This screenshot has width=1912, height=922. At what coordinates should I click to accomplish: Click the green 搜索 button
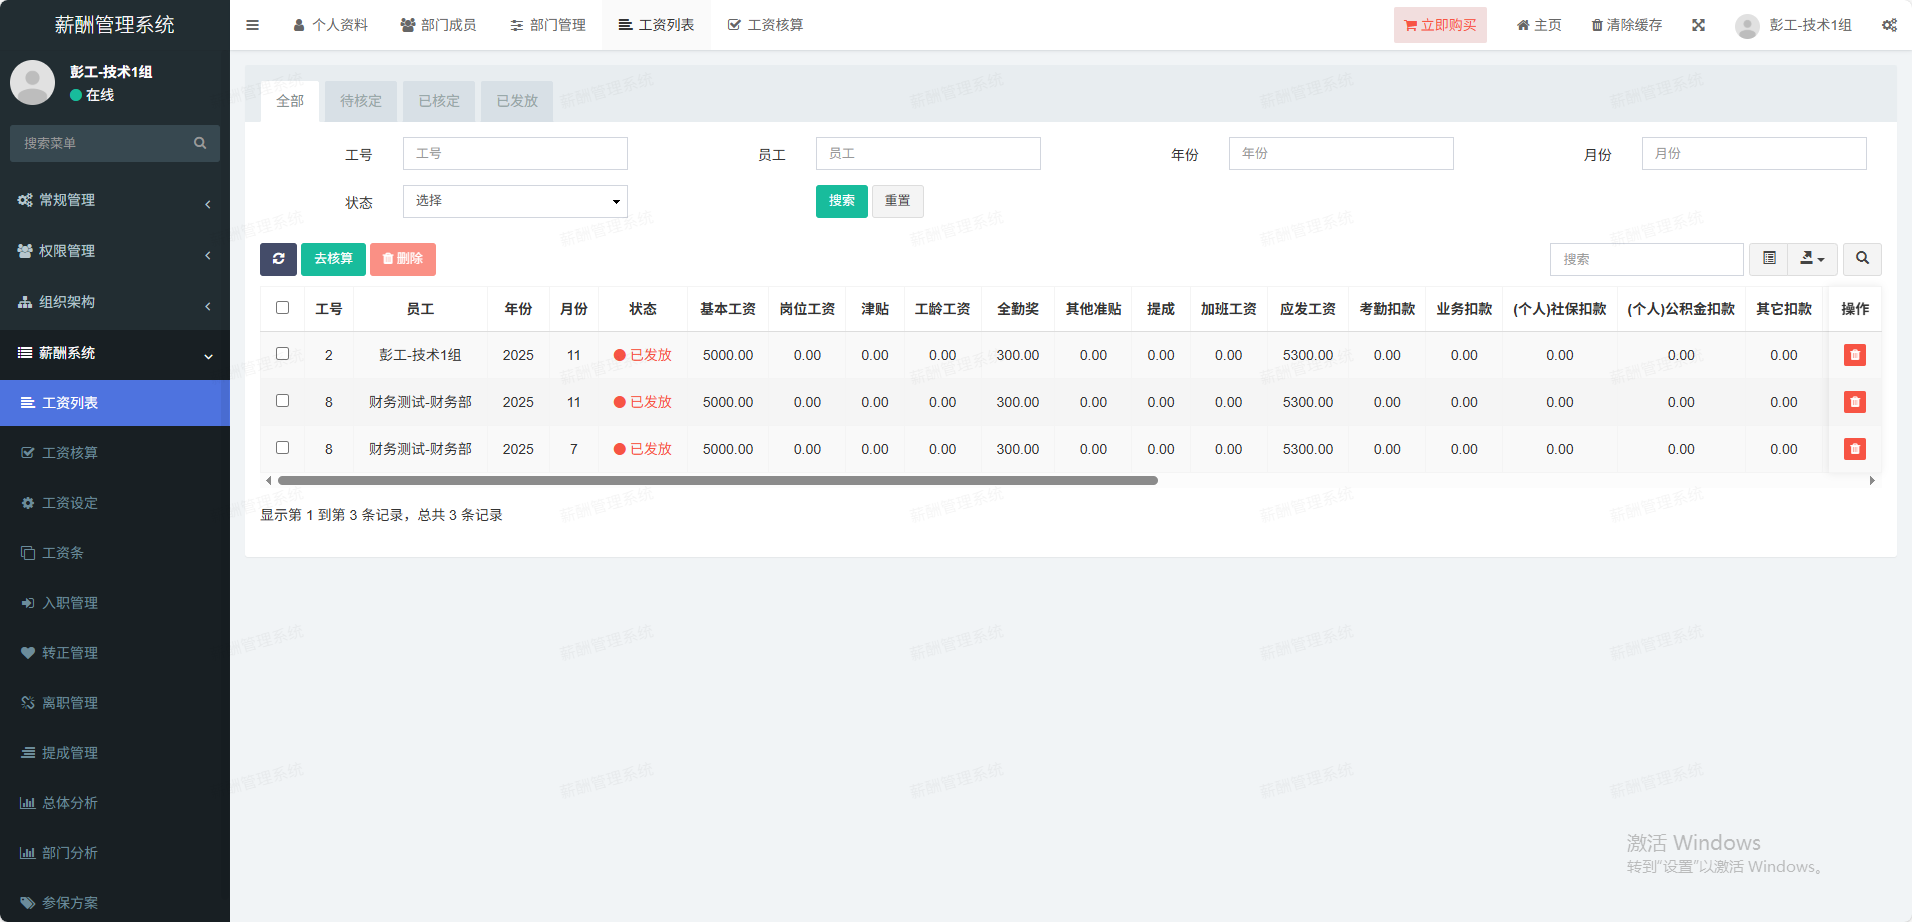pyautogui.click(x=841, y=201)
